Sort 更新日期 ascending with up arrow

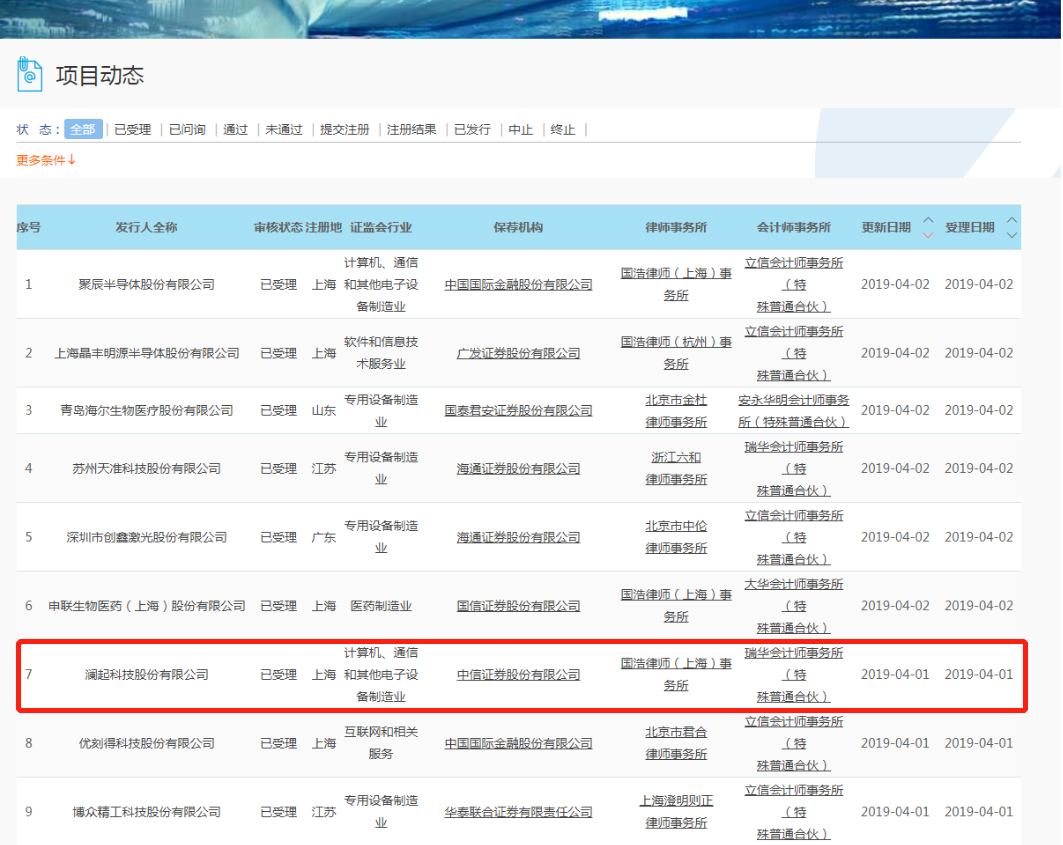(x=927, y=221)
